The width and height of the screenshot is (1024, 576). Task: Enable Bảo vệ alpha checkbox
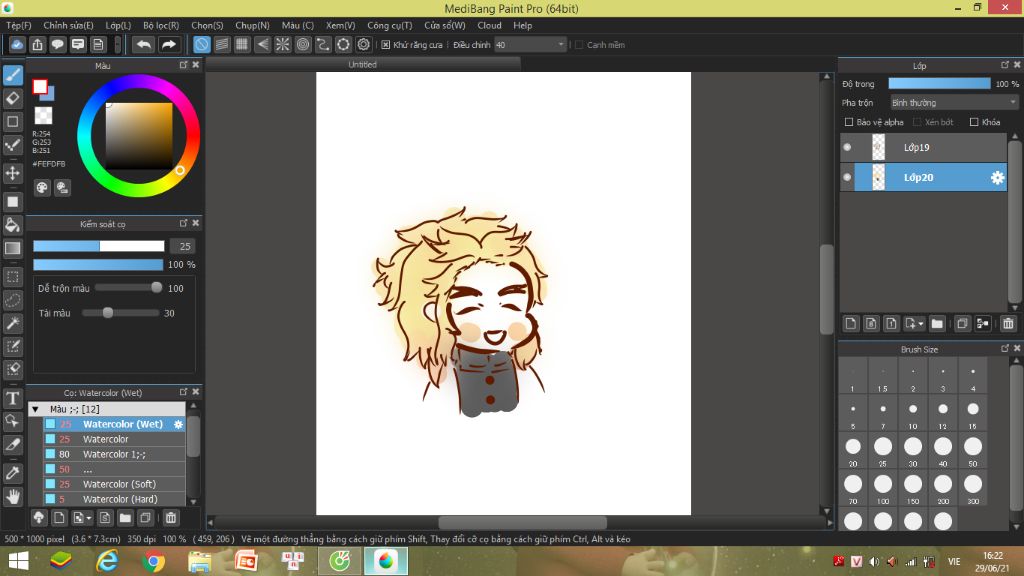click(x=849, y=122)
